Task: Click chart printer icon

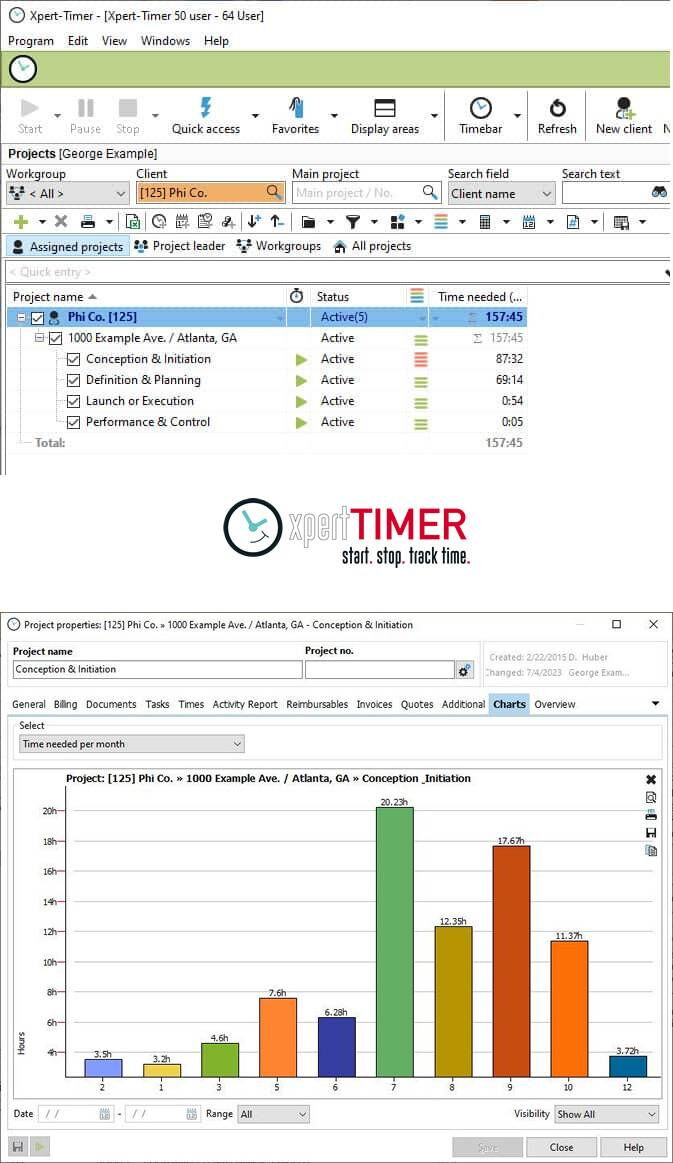Action: coord(651,815)
